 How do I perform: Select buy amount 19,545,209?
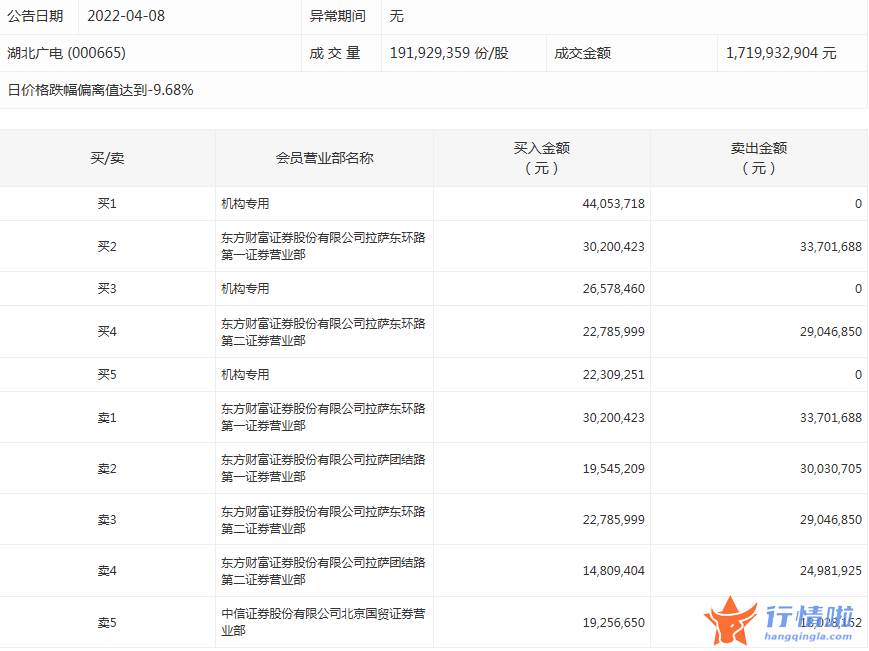(614, 469)
